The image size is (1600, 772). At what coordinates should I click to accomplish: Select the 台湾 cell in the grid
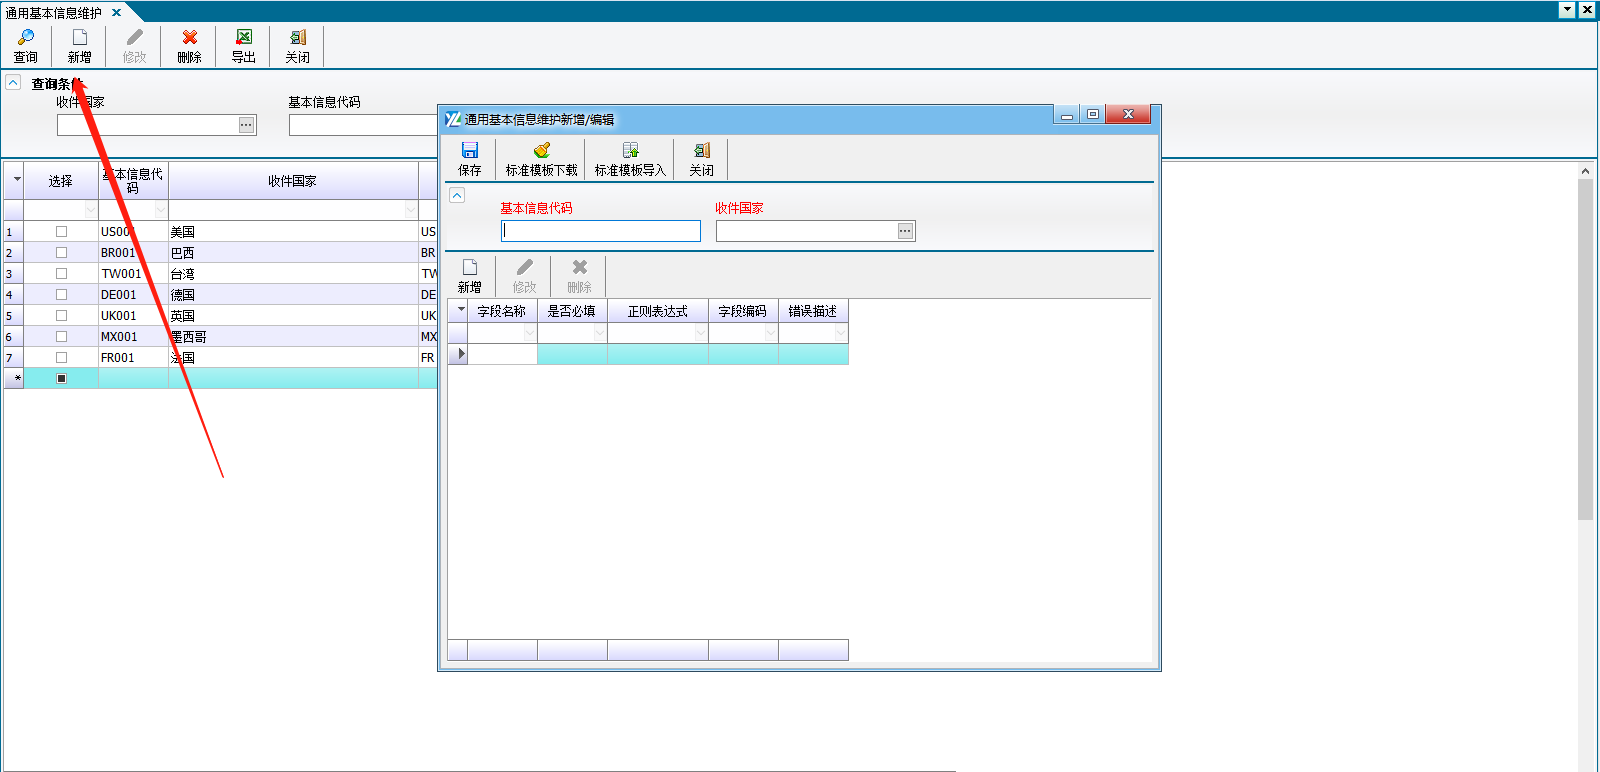293,273
